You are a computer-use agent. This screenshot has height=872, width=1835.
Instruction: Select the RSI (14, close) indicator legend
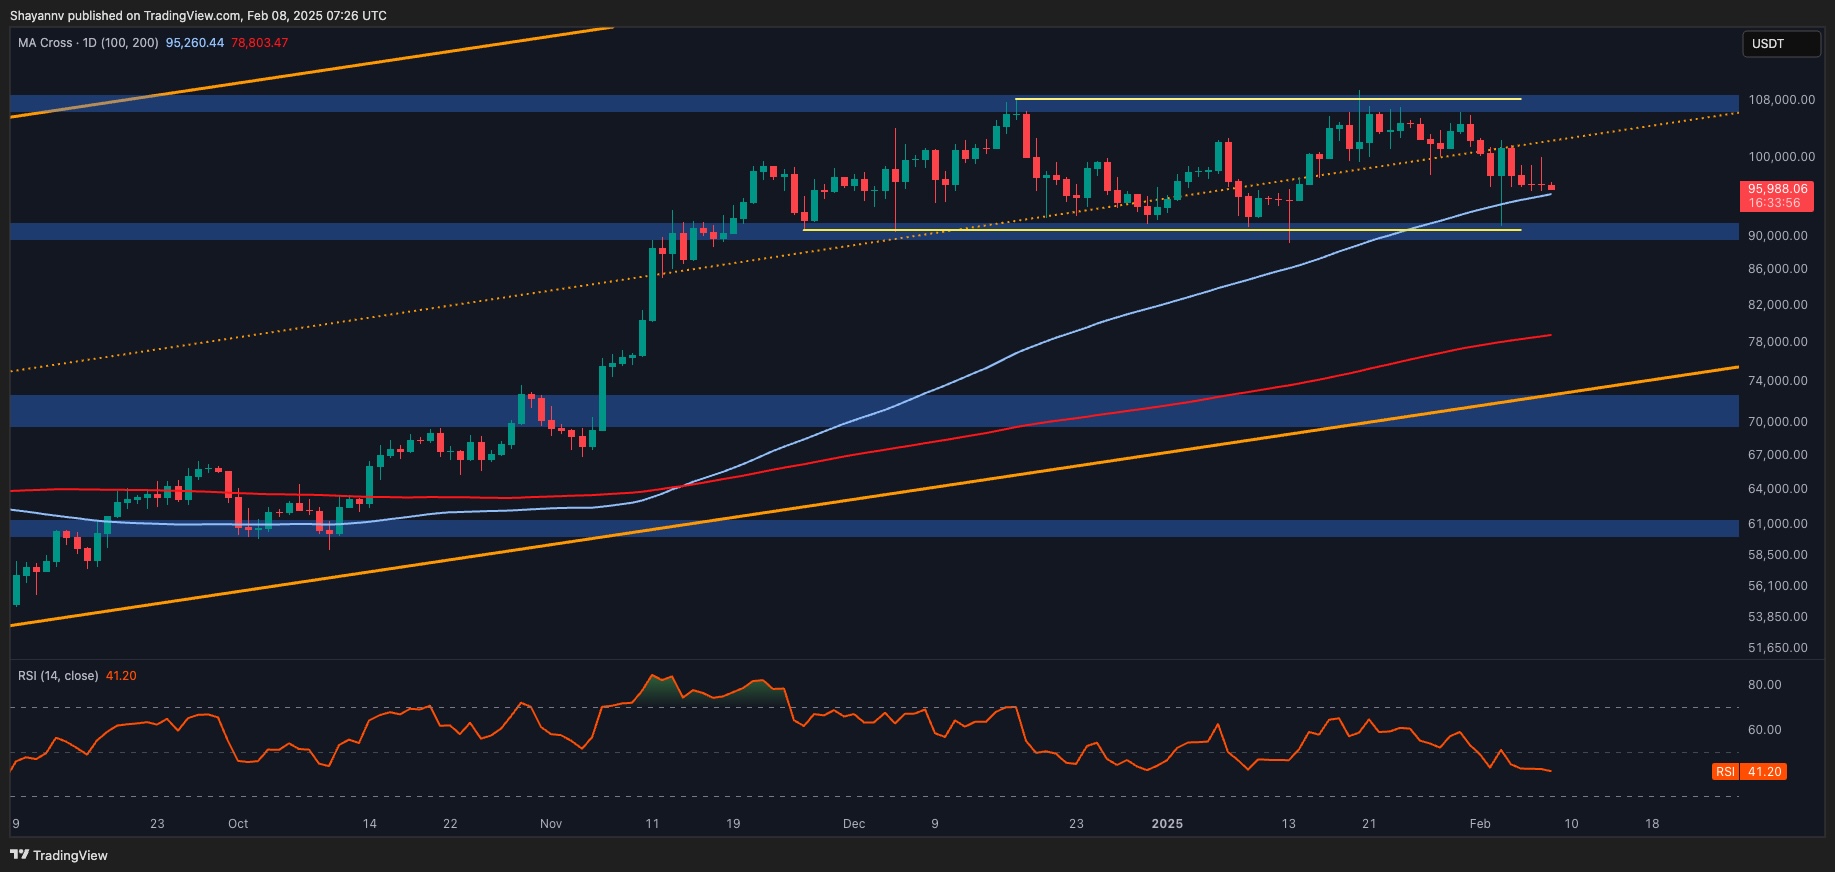pyautogui.click(x=58, y=676)
